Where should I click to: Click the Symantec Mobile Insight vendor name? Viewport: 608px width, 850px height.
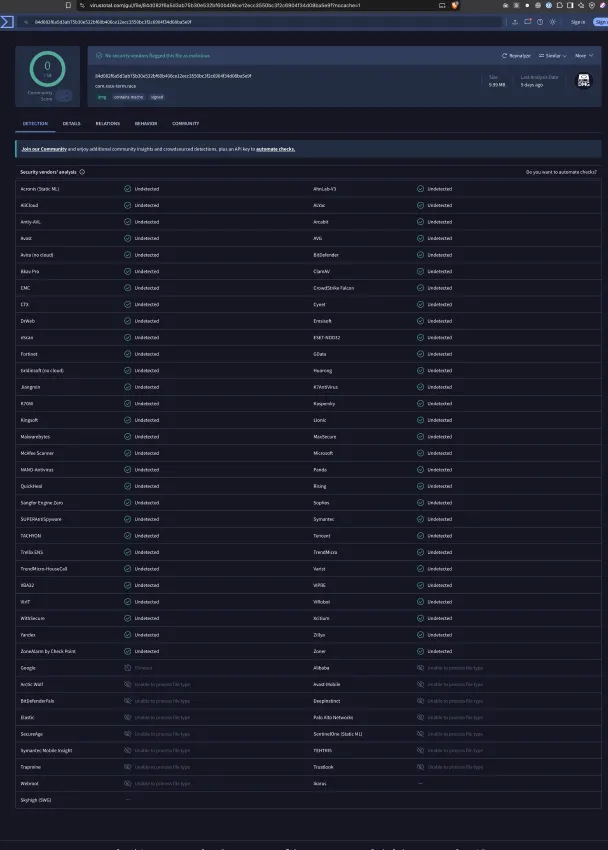pos(46,750)
